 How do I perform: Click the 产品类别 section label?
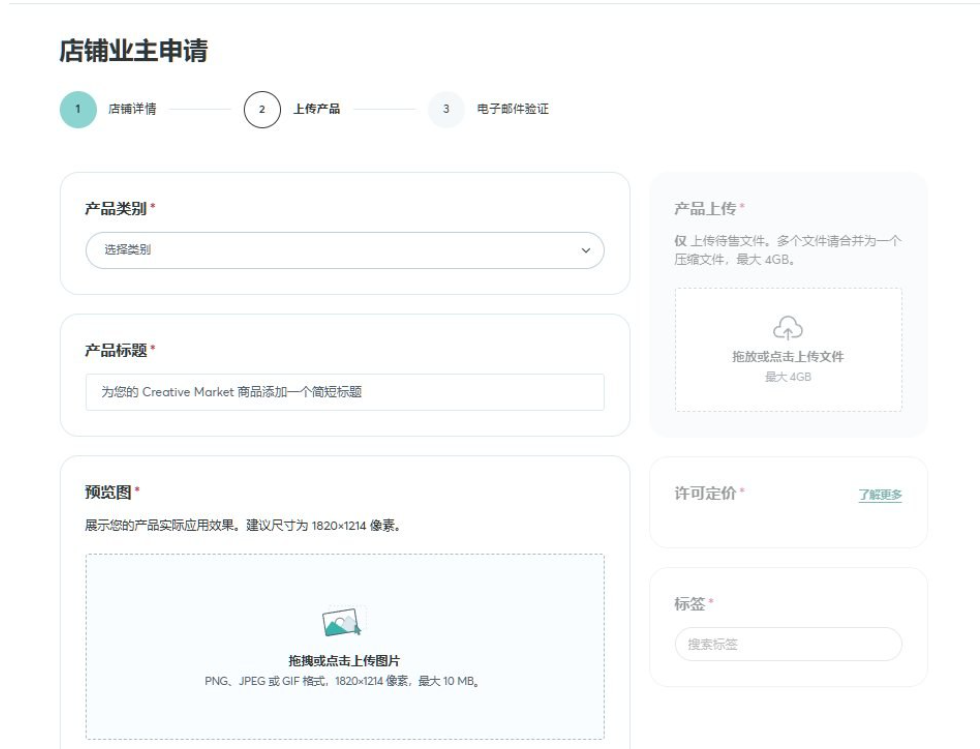116,208
